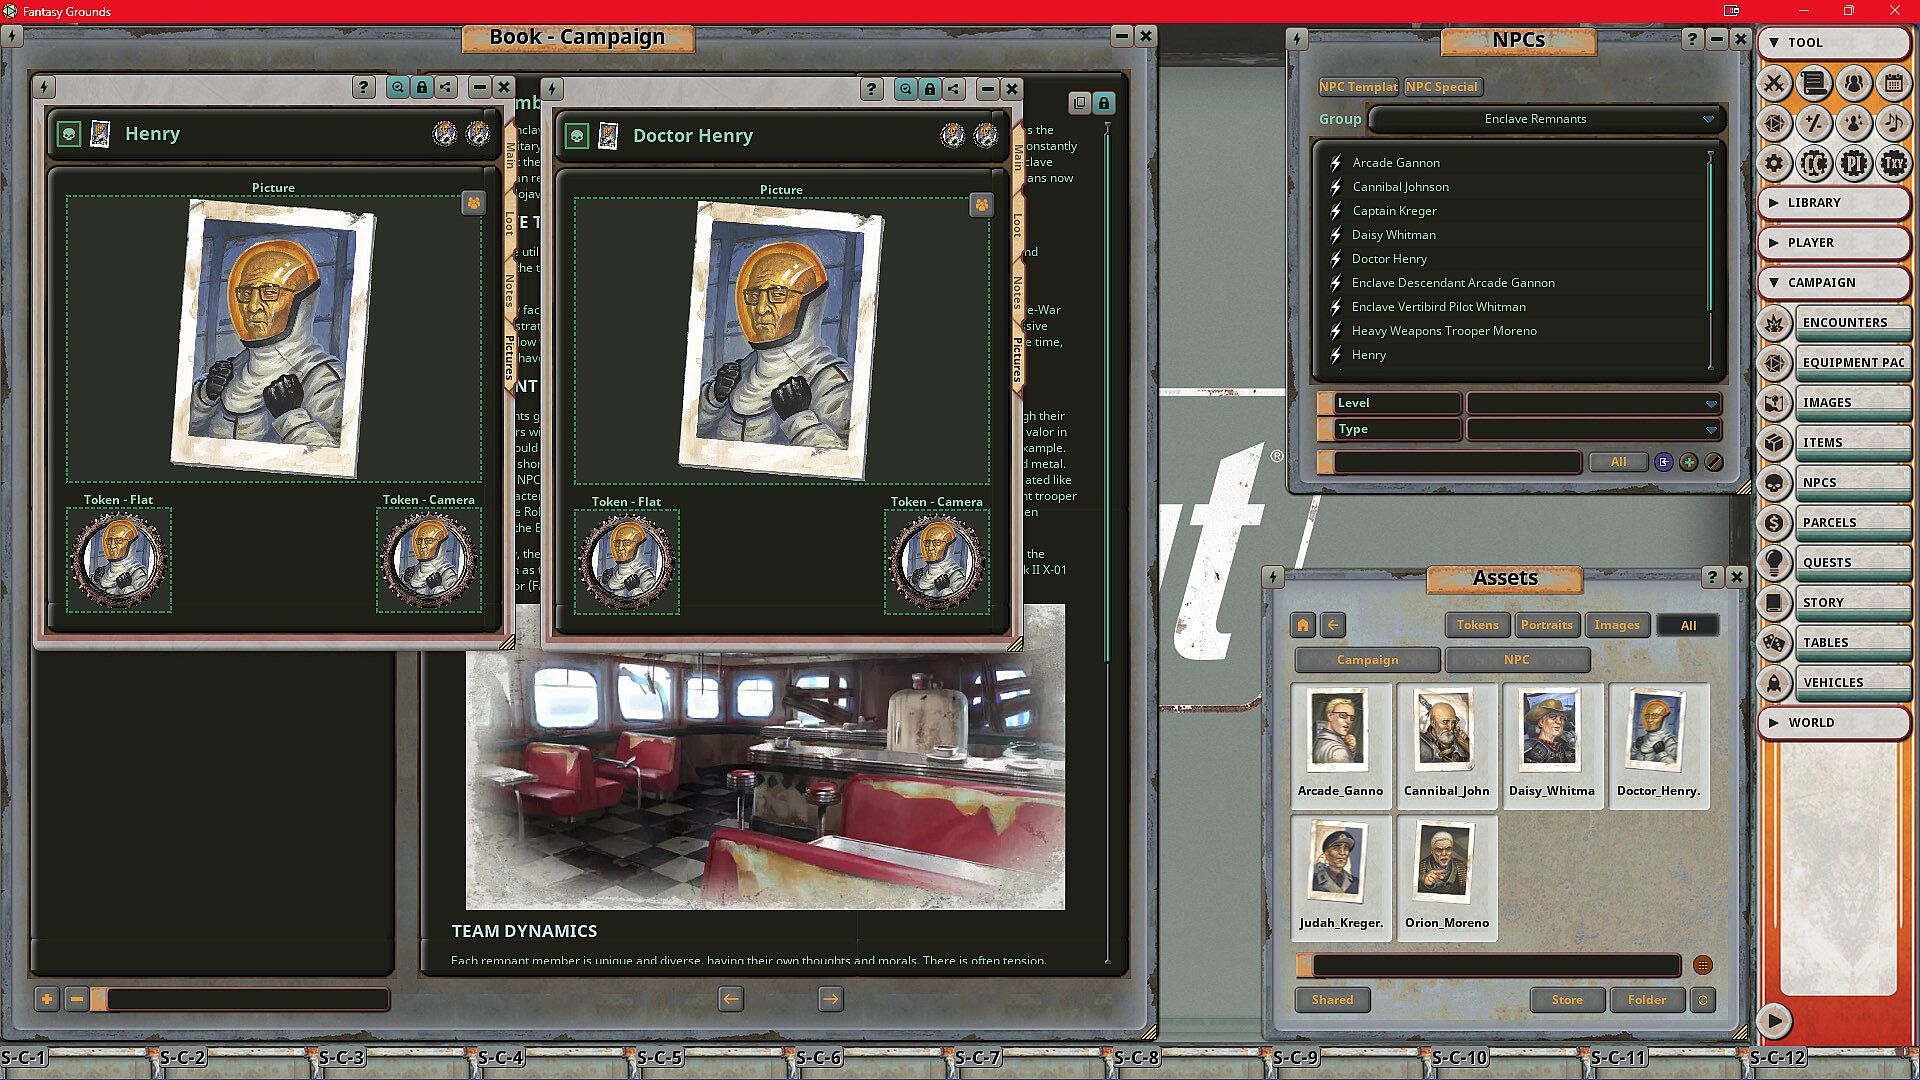The height and width of the screenshot is (1080, 1920).
Task: Toggle the lock on Doctor Henry sheet
Action: pos(930,89)
